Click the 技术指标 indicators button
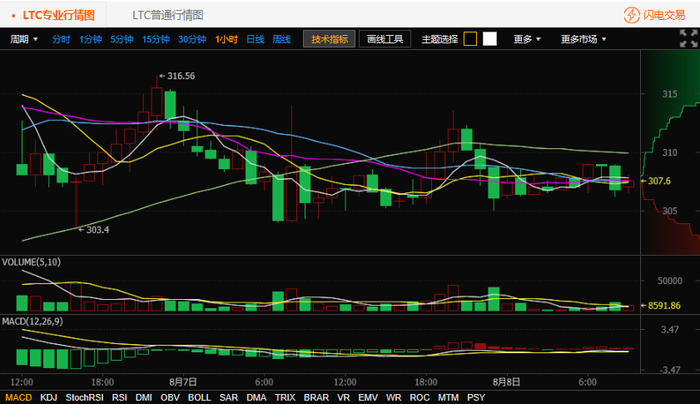The height and width of the screenshot is (404, 700). (x=329, y=39)
